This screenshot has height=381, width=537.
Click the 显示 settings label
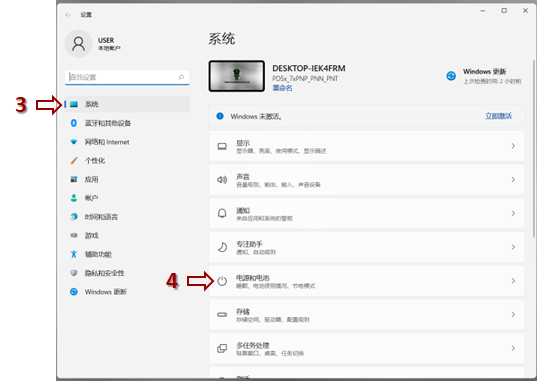tap(243, 143)
